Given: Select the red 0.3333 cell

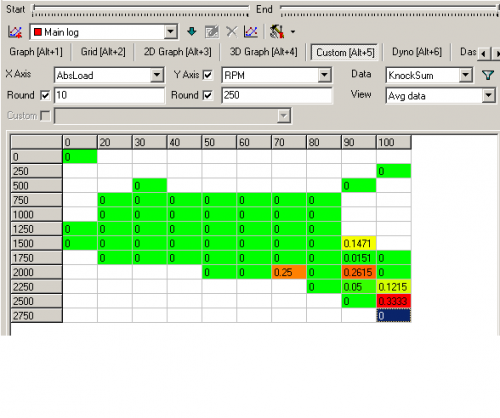Looking at the screenshot, I should point(394,301).
